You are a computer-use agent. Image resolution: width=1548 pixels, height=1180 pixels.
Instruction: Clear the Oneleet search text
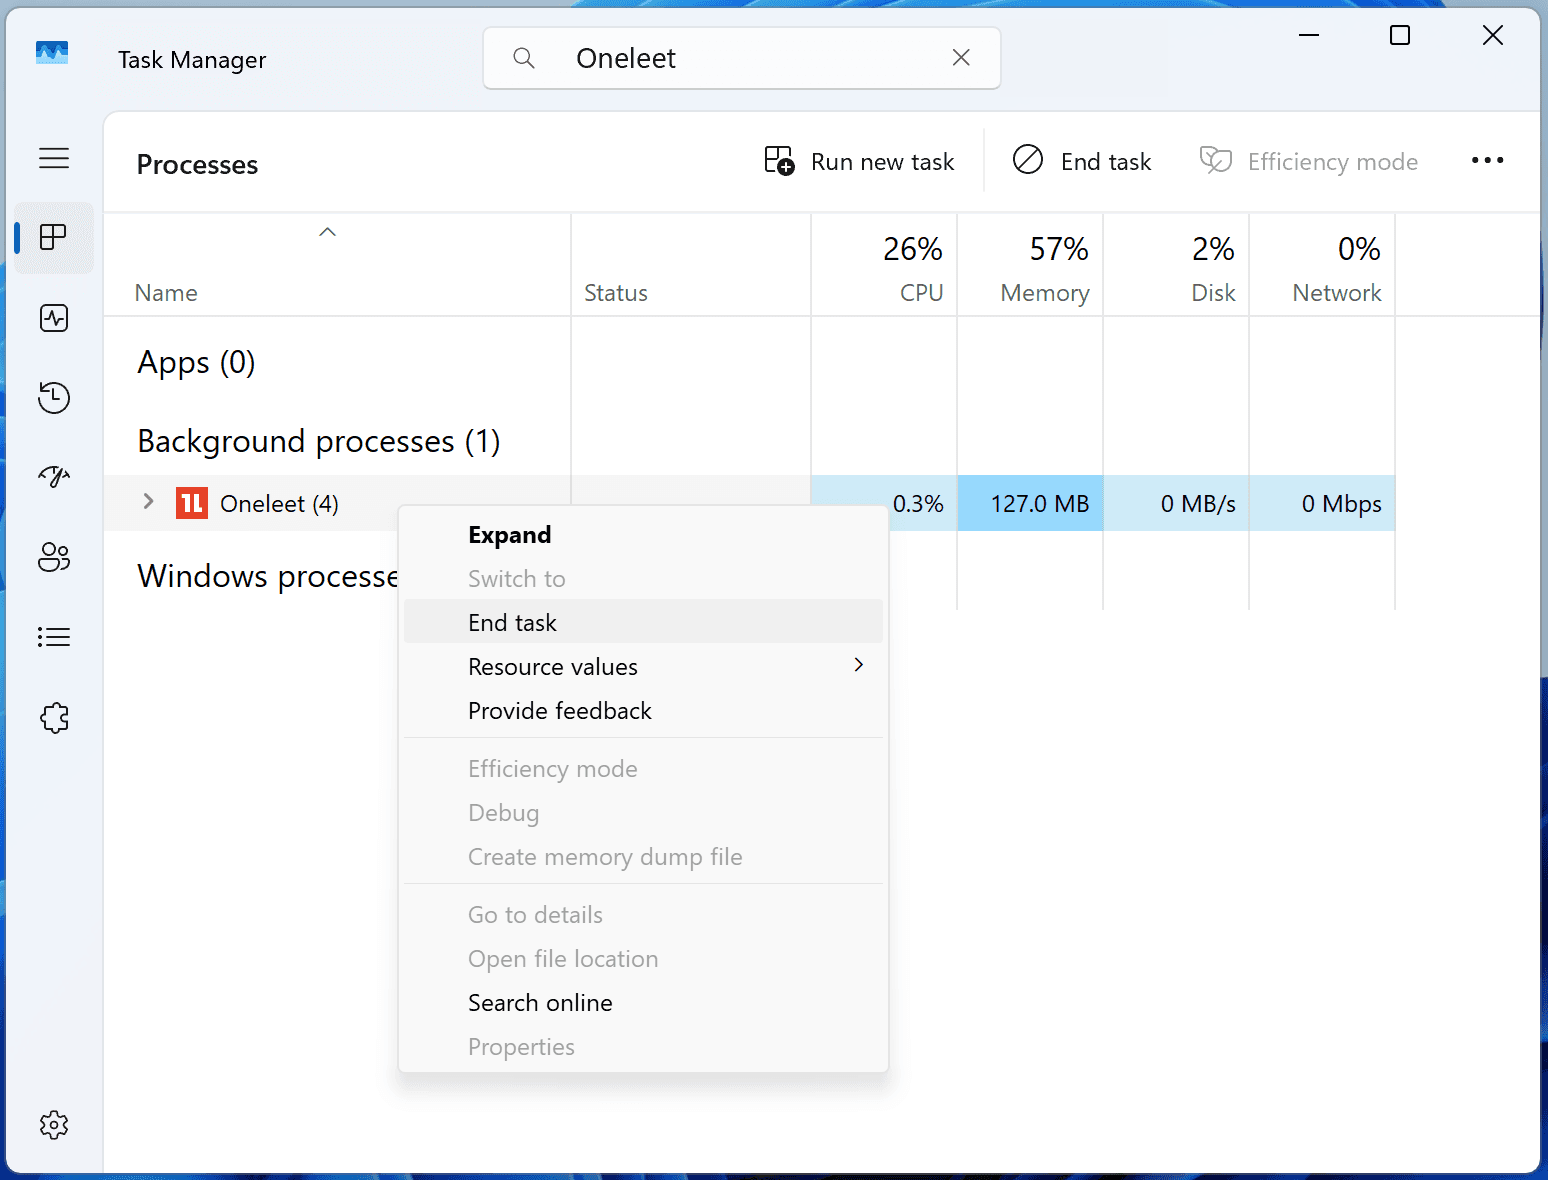pyautogui.click(x=961, y=58)
